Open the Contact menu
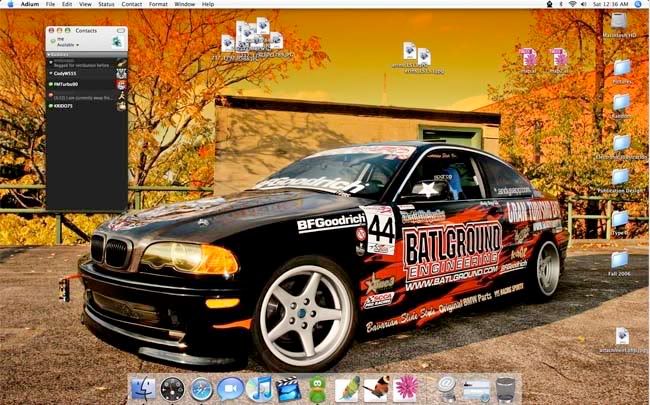This screenshot has width=650, height=405. [x=132, y=4]
